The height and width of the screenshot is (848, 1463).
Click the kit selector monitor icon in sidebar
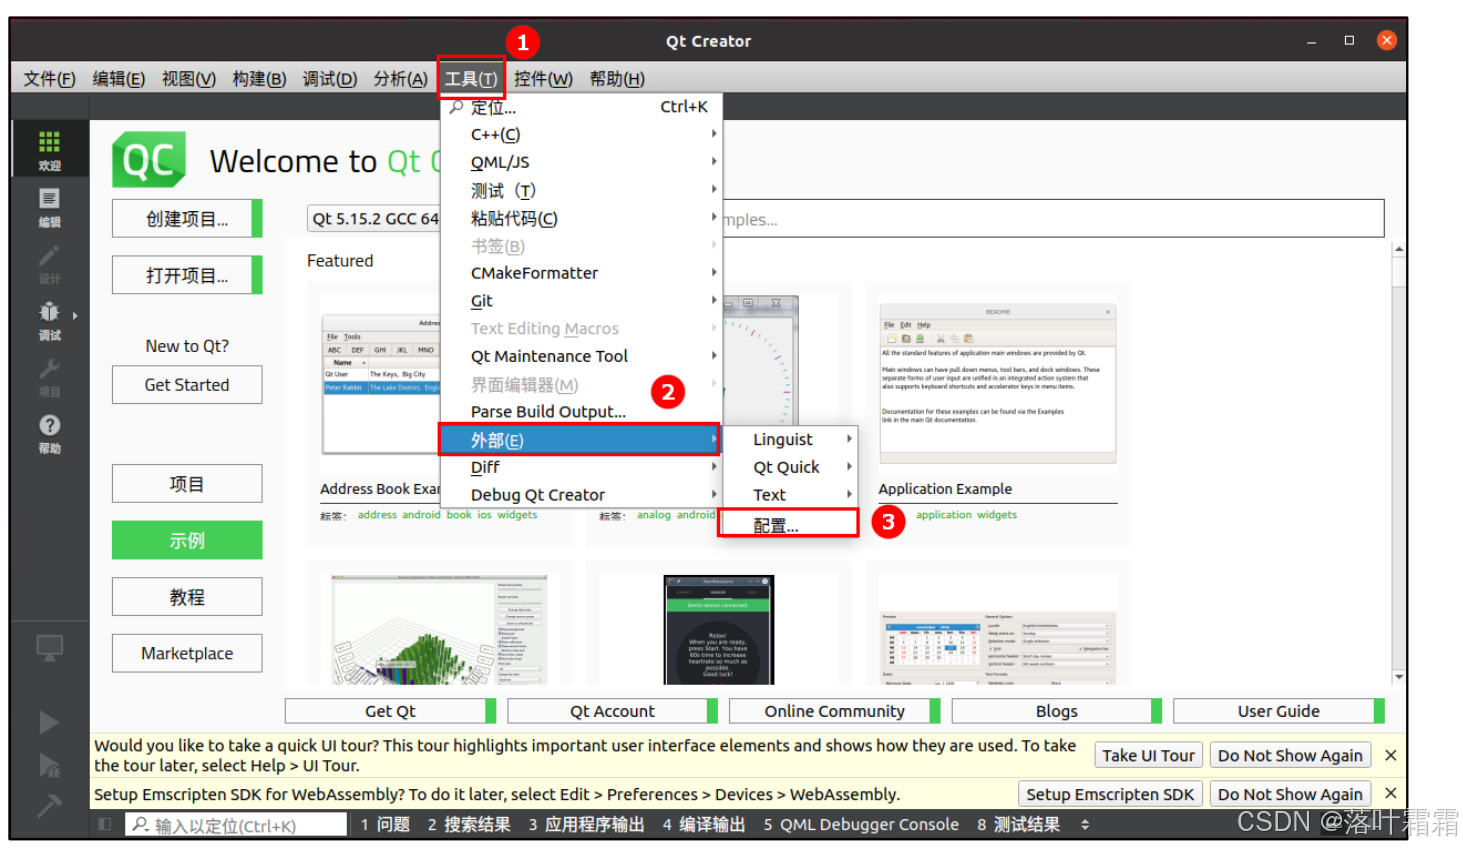49,648
